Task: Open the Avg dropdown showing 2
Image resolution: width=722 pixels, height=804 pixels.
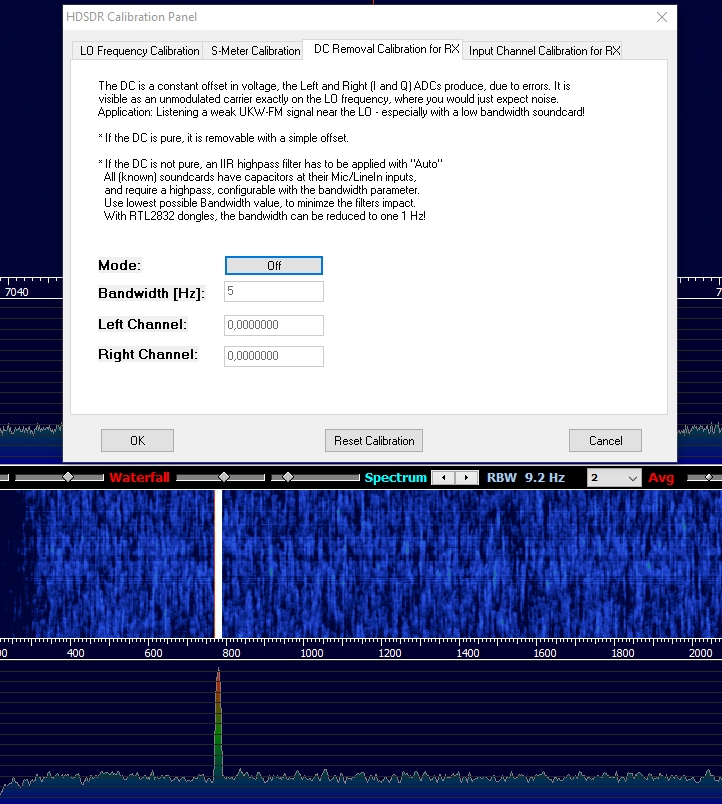Action: [x=614, y=478]
